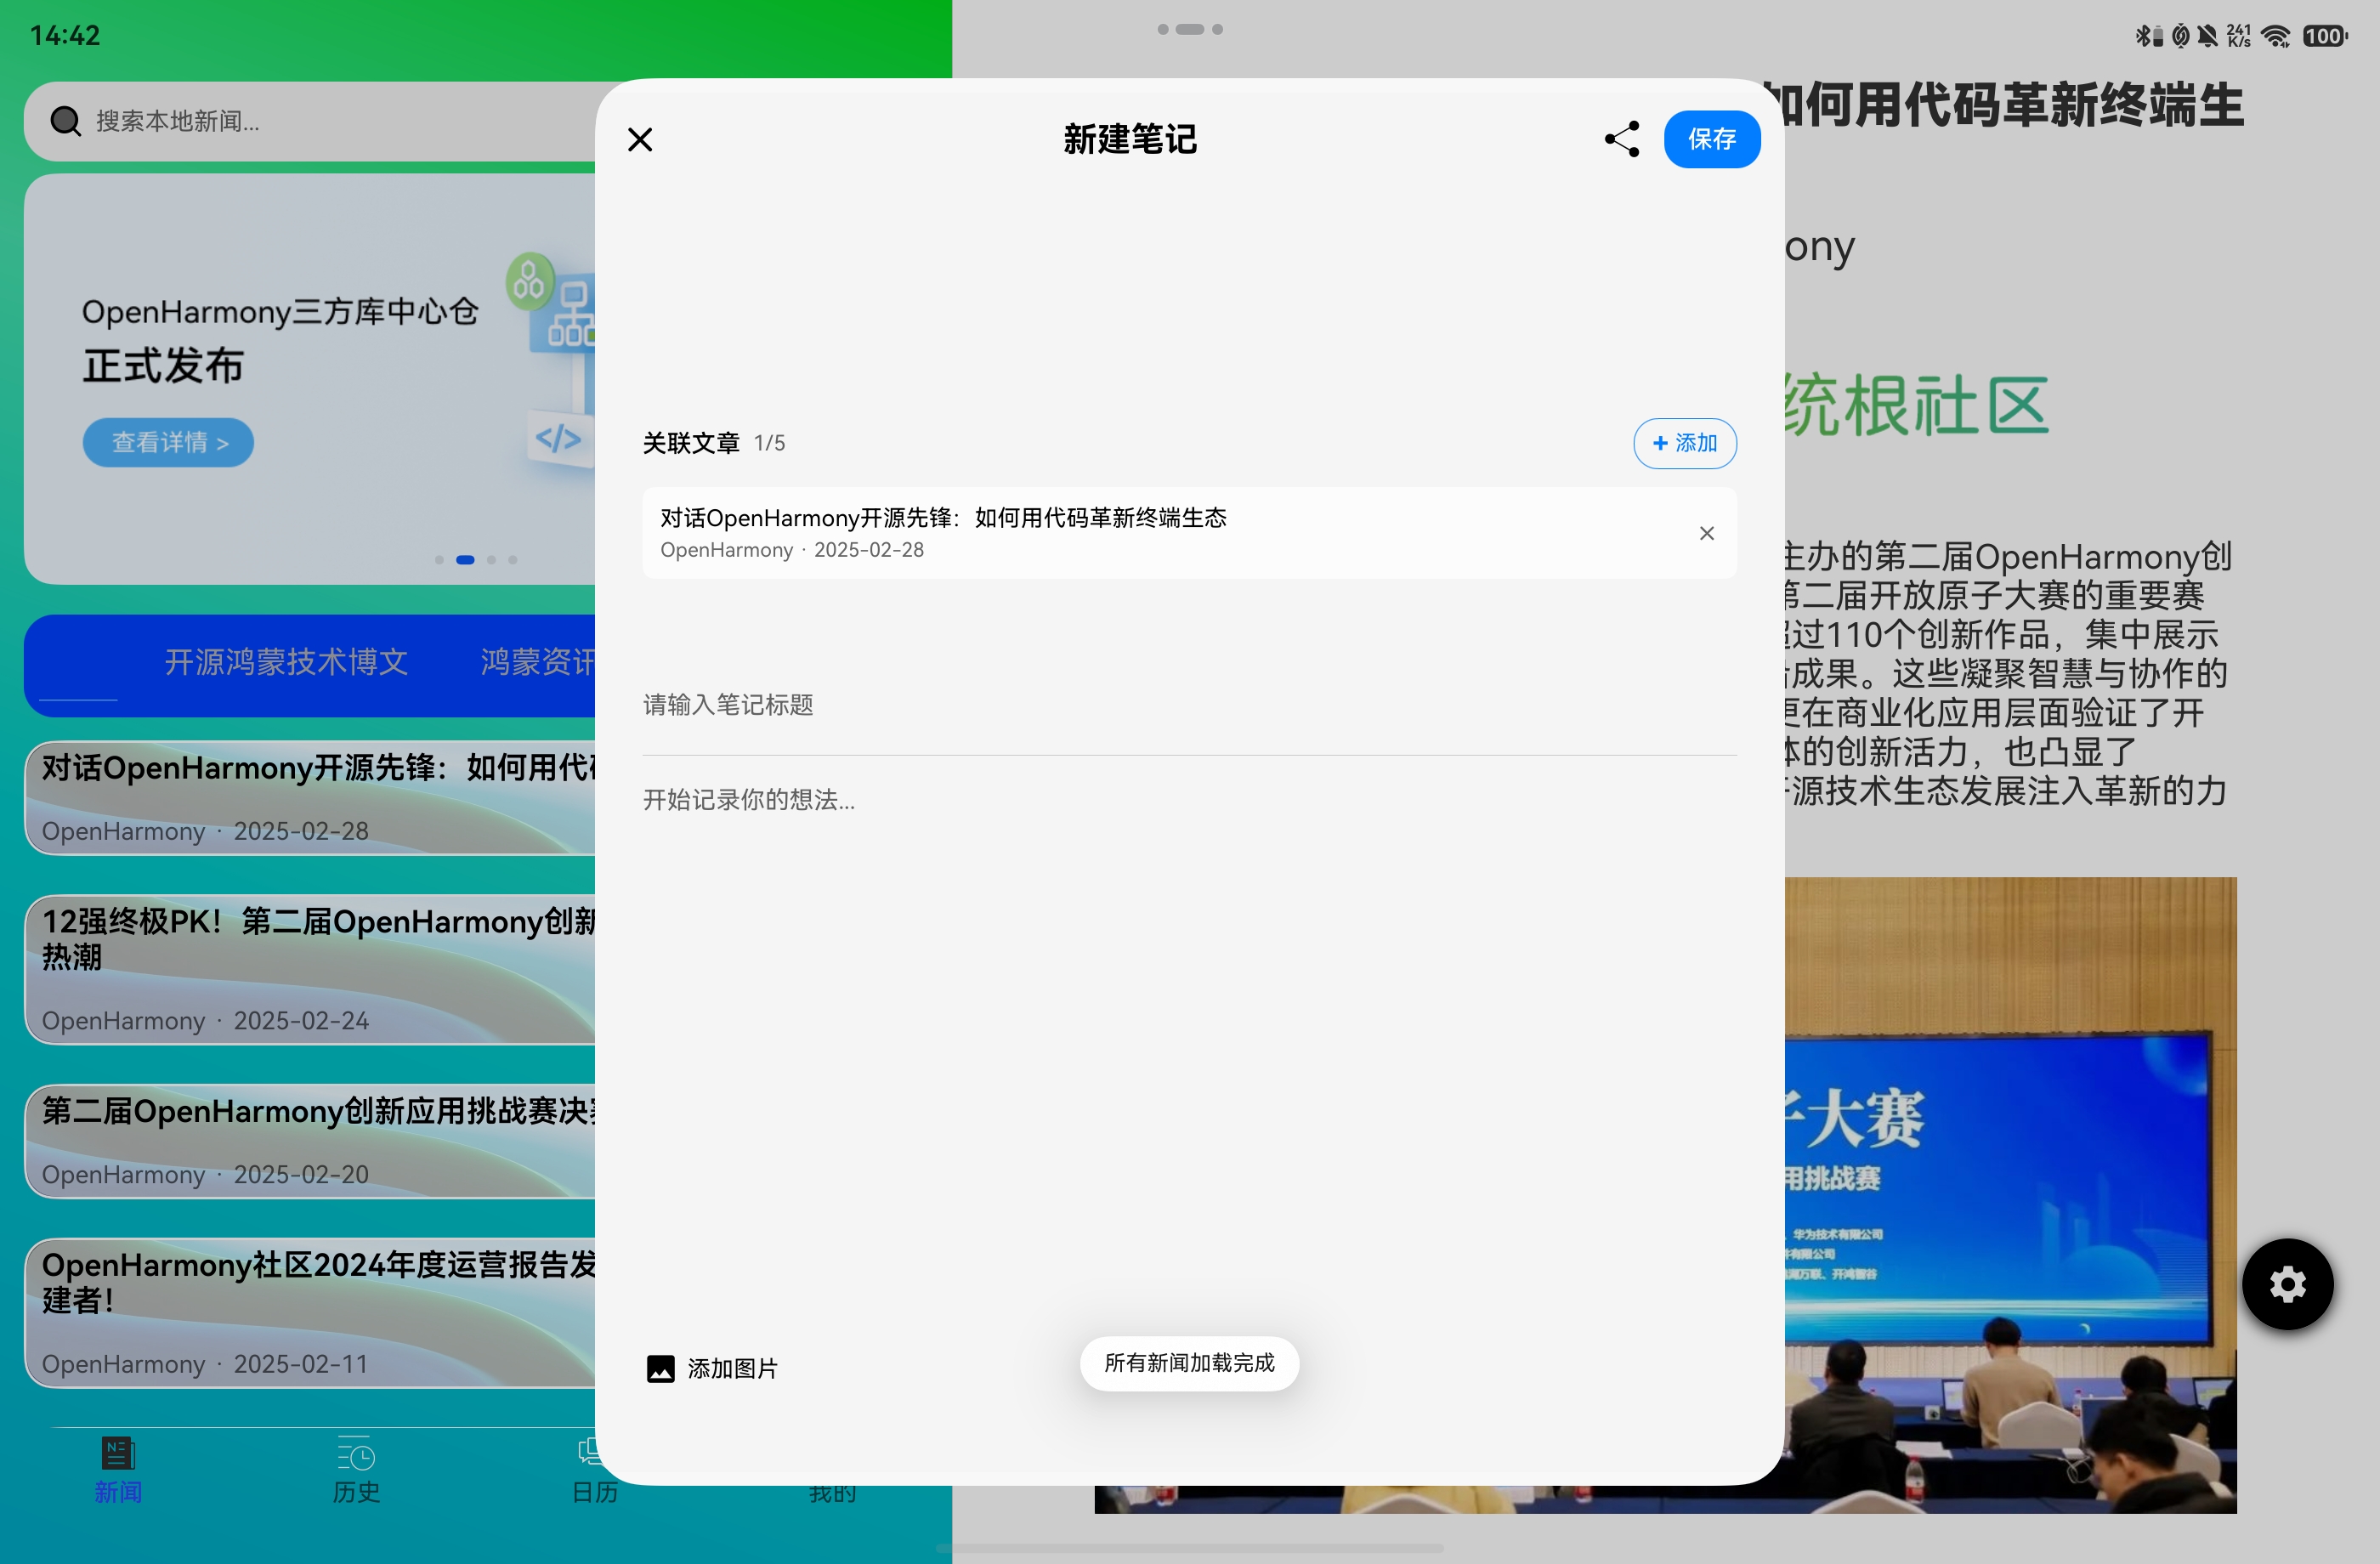Screen dimensions: 2380x1564
Task: Add a linked article with the 添加 button
Action: point(1684,443)
